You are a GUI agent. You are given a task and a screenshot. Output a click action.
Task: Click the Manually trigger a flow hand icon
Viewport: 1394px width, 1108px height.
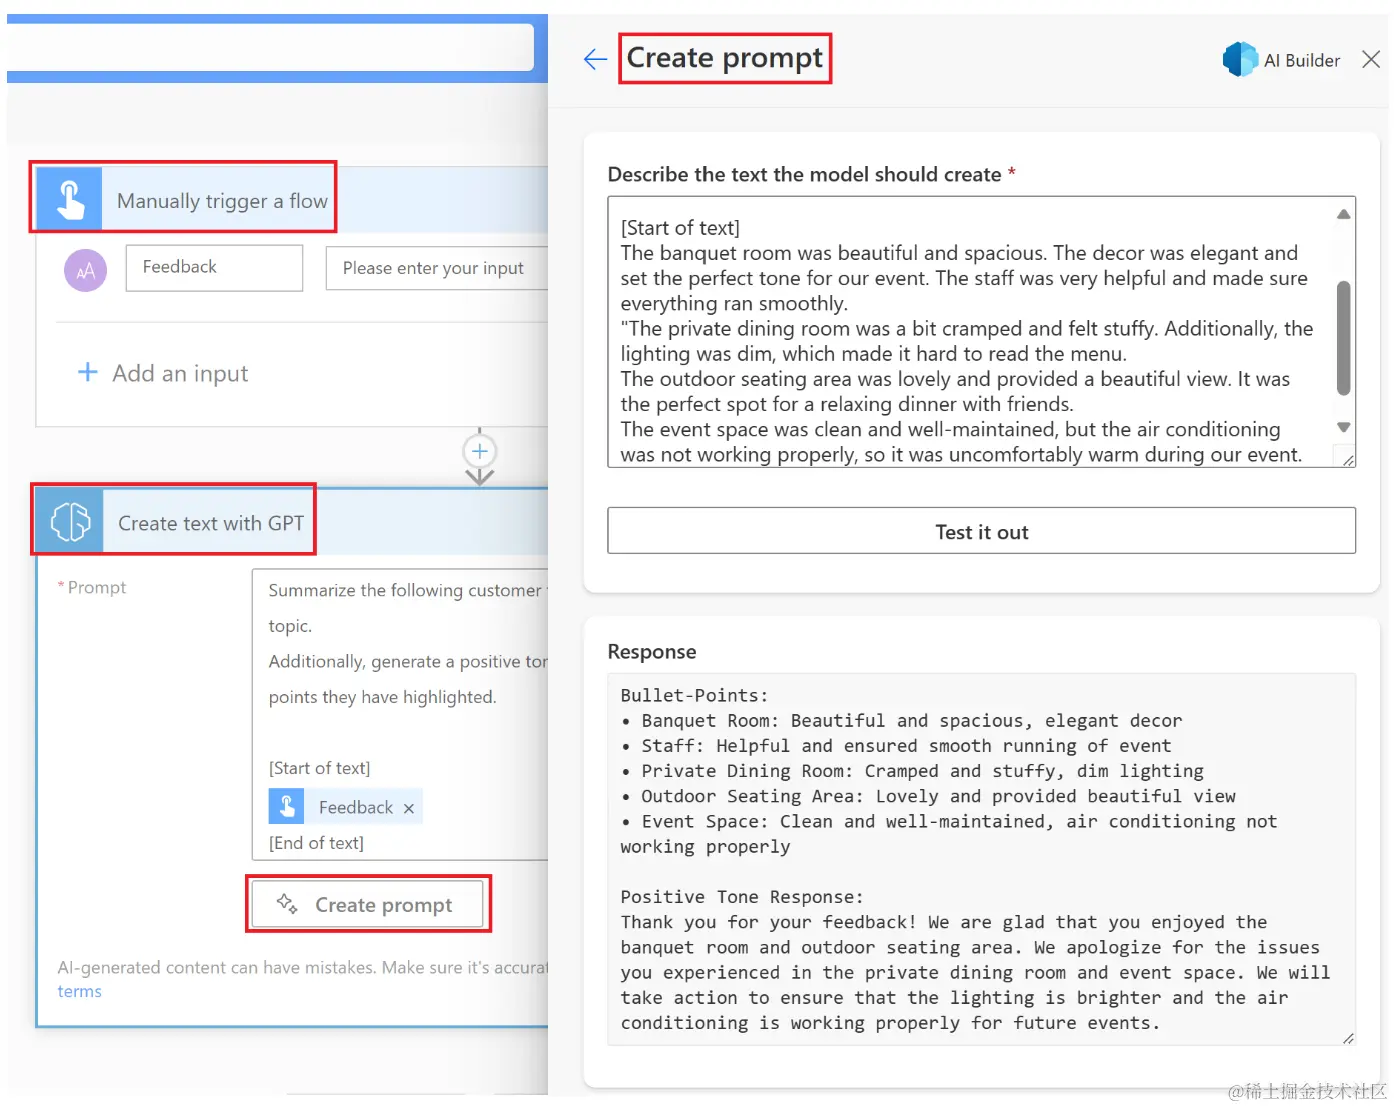pos(70,199)
